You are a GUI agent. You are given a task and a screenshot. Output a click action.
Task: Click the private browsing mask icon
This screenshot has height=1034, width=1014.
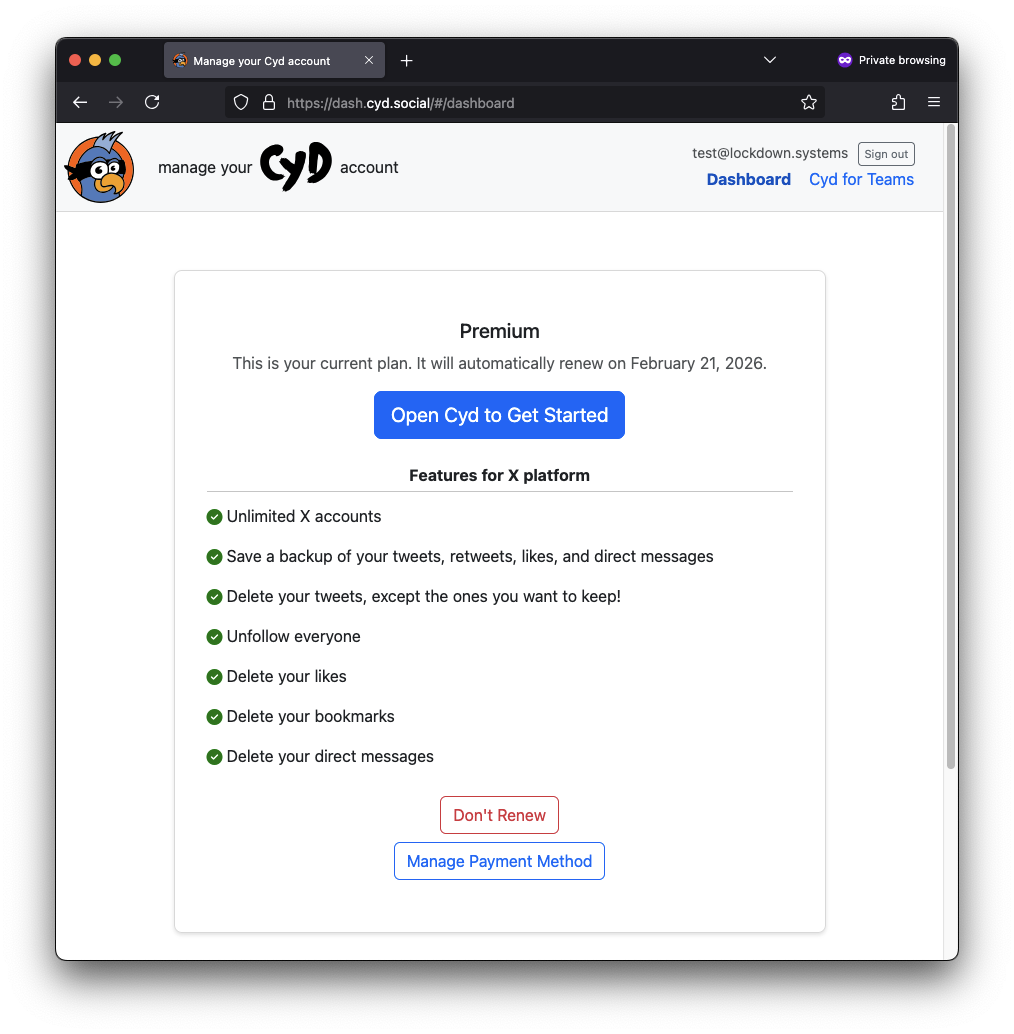pos(843,60)
